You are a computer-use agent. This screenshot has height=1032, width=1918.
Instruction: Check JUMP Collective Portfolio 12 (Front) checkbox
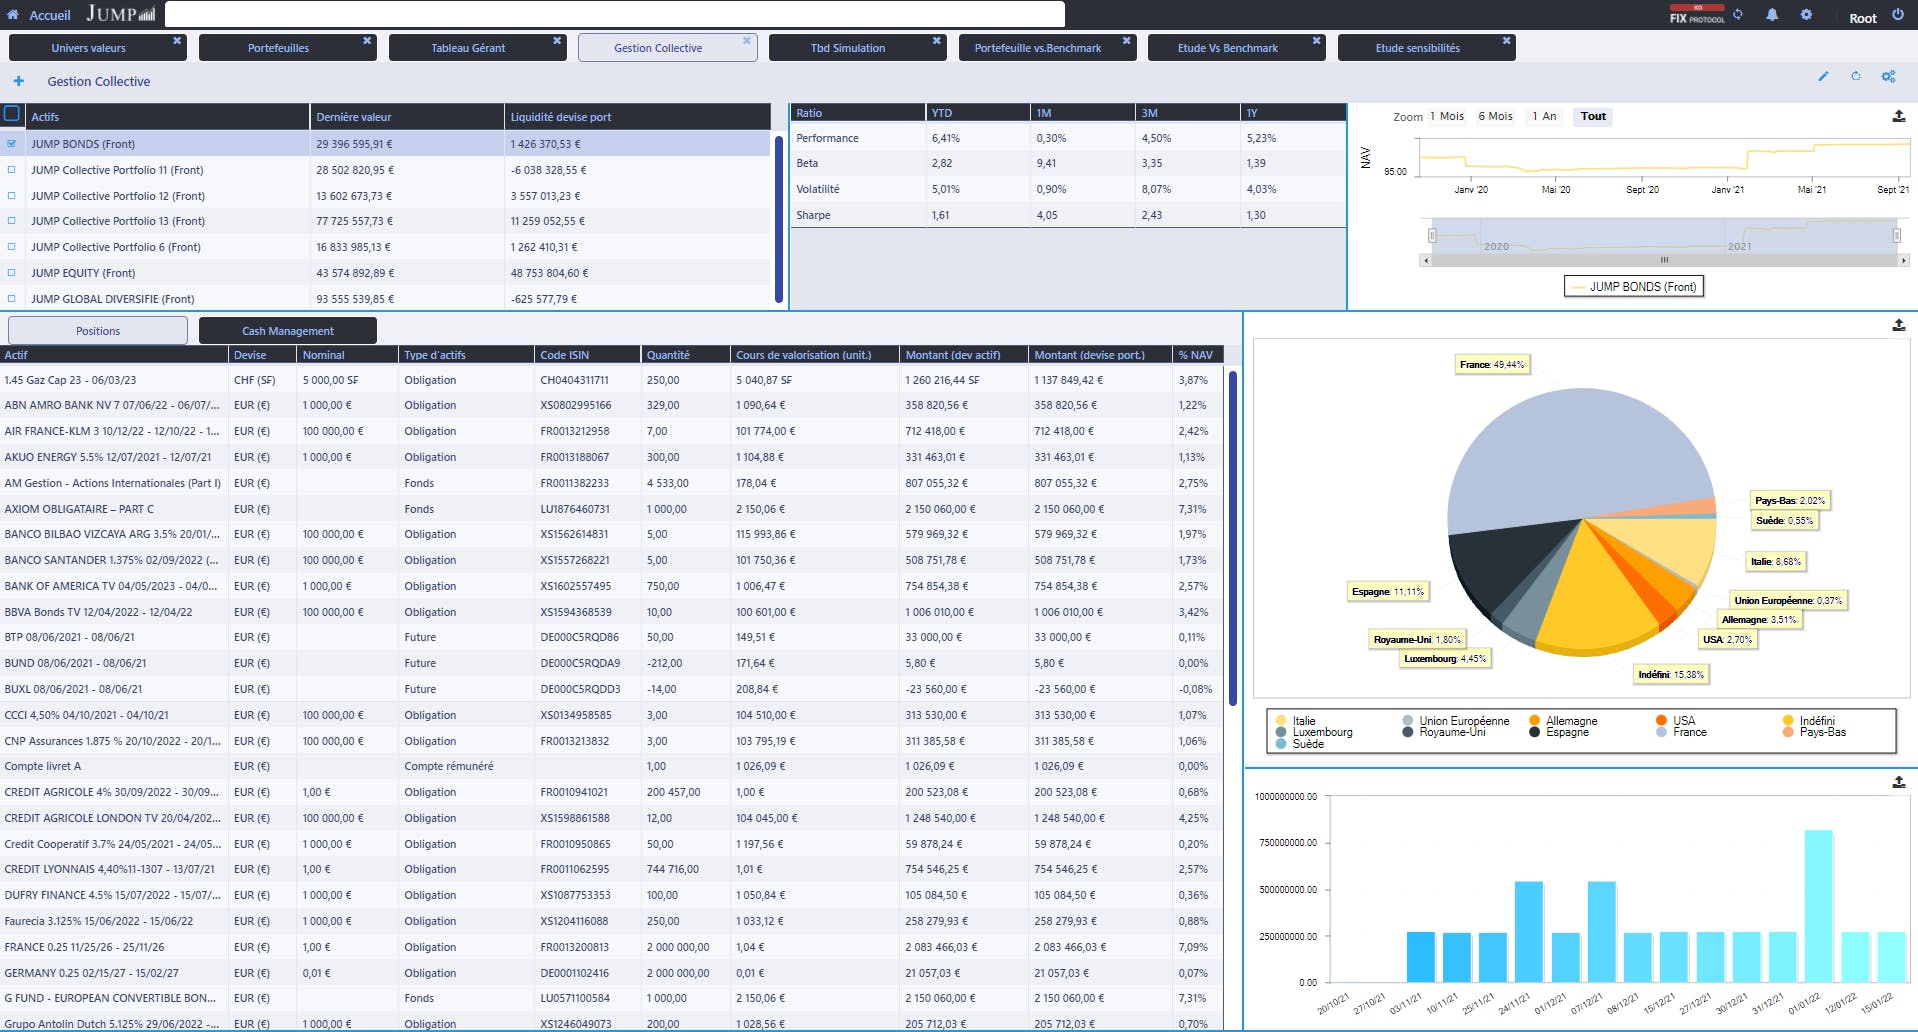(12, 196)
